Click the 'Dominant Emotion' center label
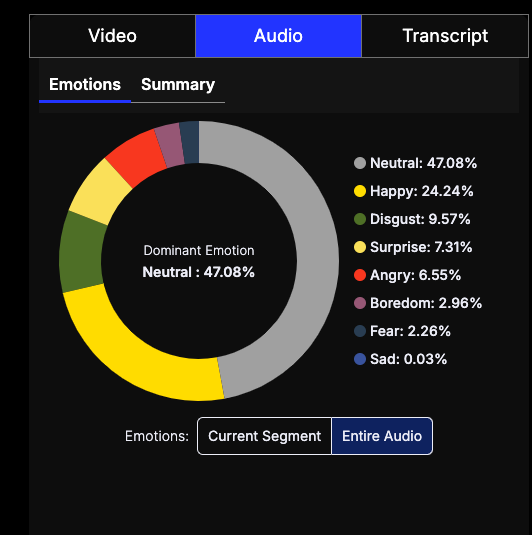 [199, 250]
